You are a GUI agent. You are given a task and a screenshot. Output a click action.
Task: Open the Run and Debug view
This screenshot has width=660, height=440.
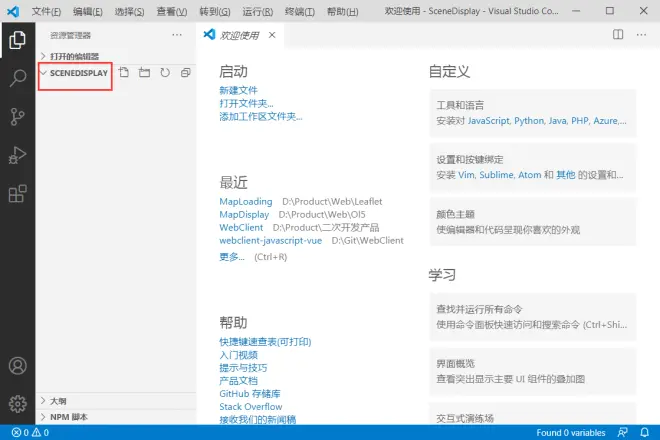(x=17, y=155)
